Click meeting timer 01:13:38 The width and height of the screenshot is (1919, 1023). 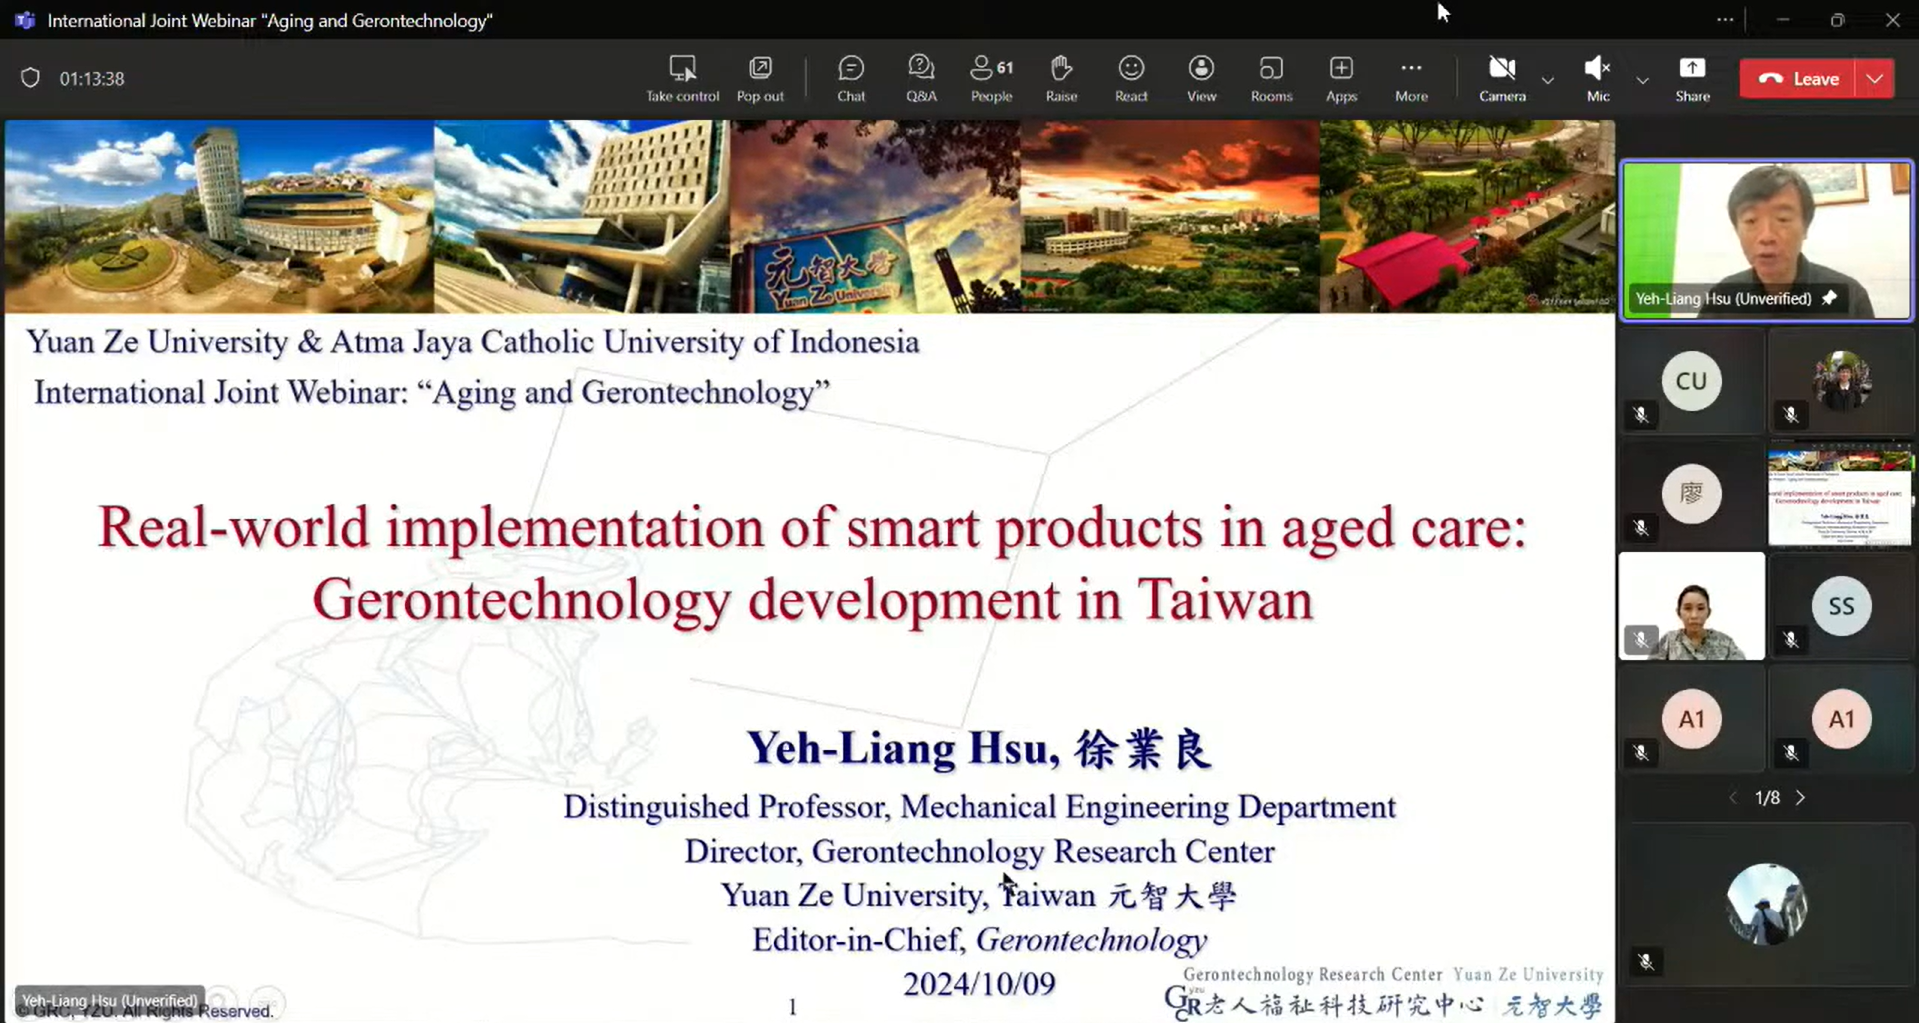92,78
